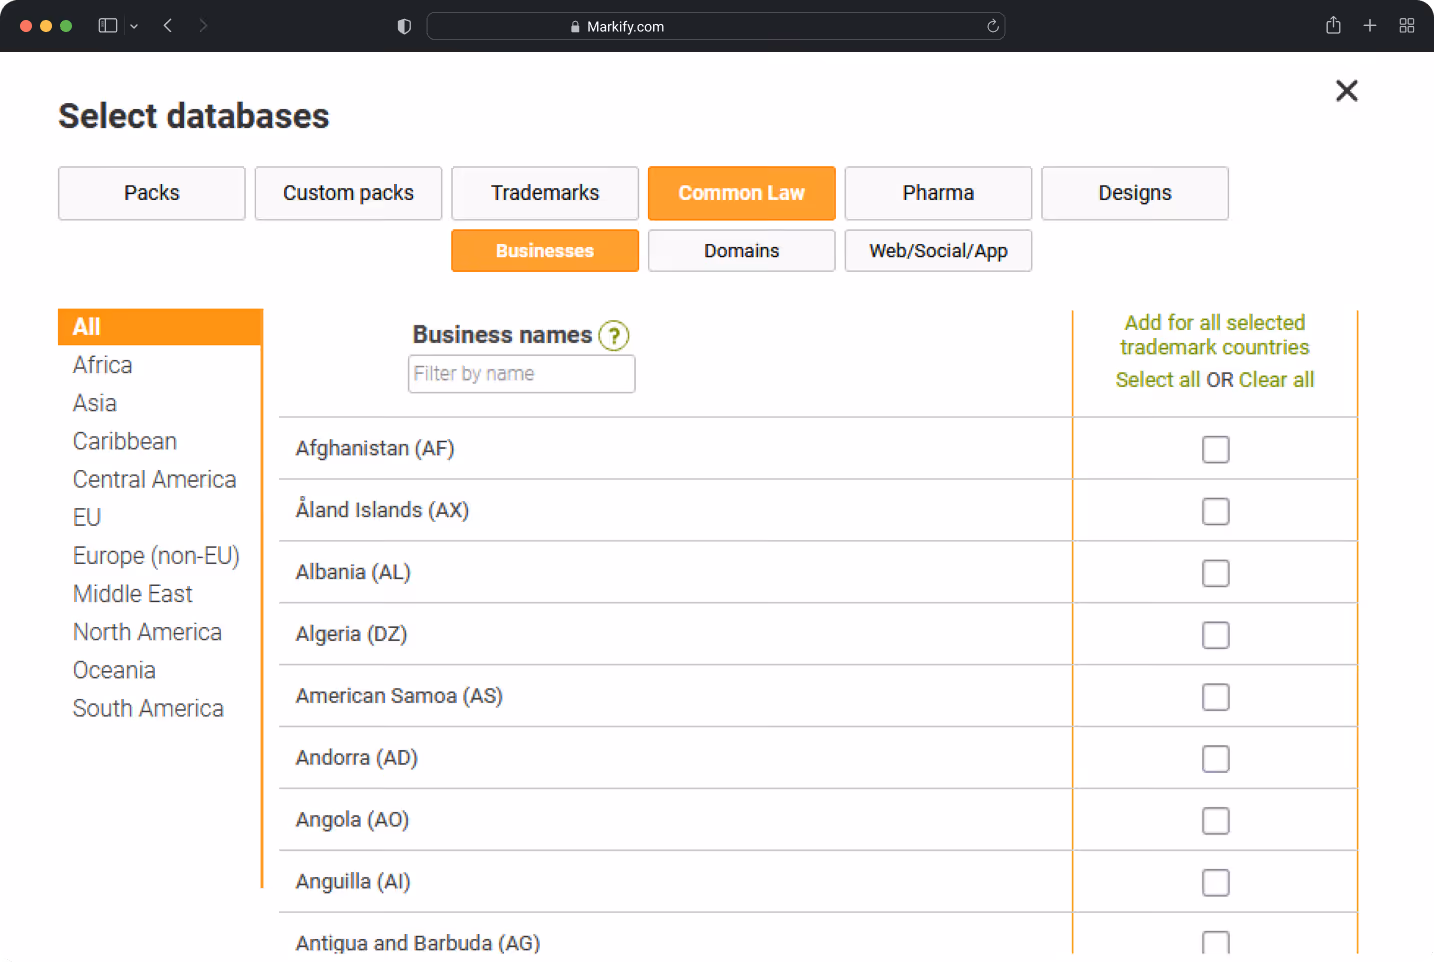Open the Share menu icon
The width and height of the screenshot is (1434, 962).
pos(1333,26)
